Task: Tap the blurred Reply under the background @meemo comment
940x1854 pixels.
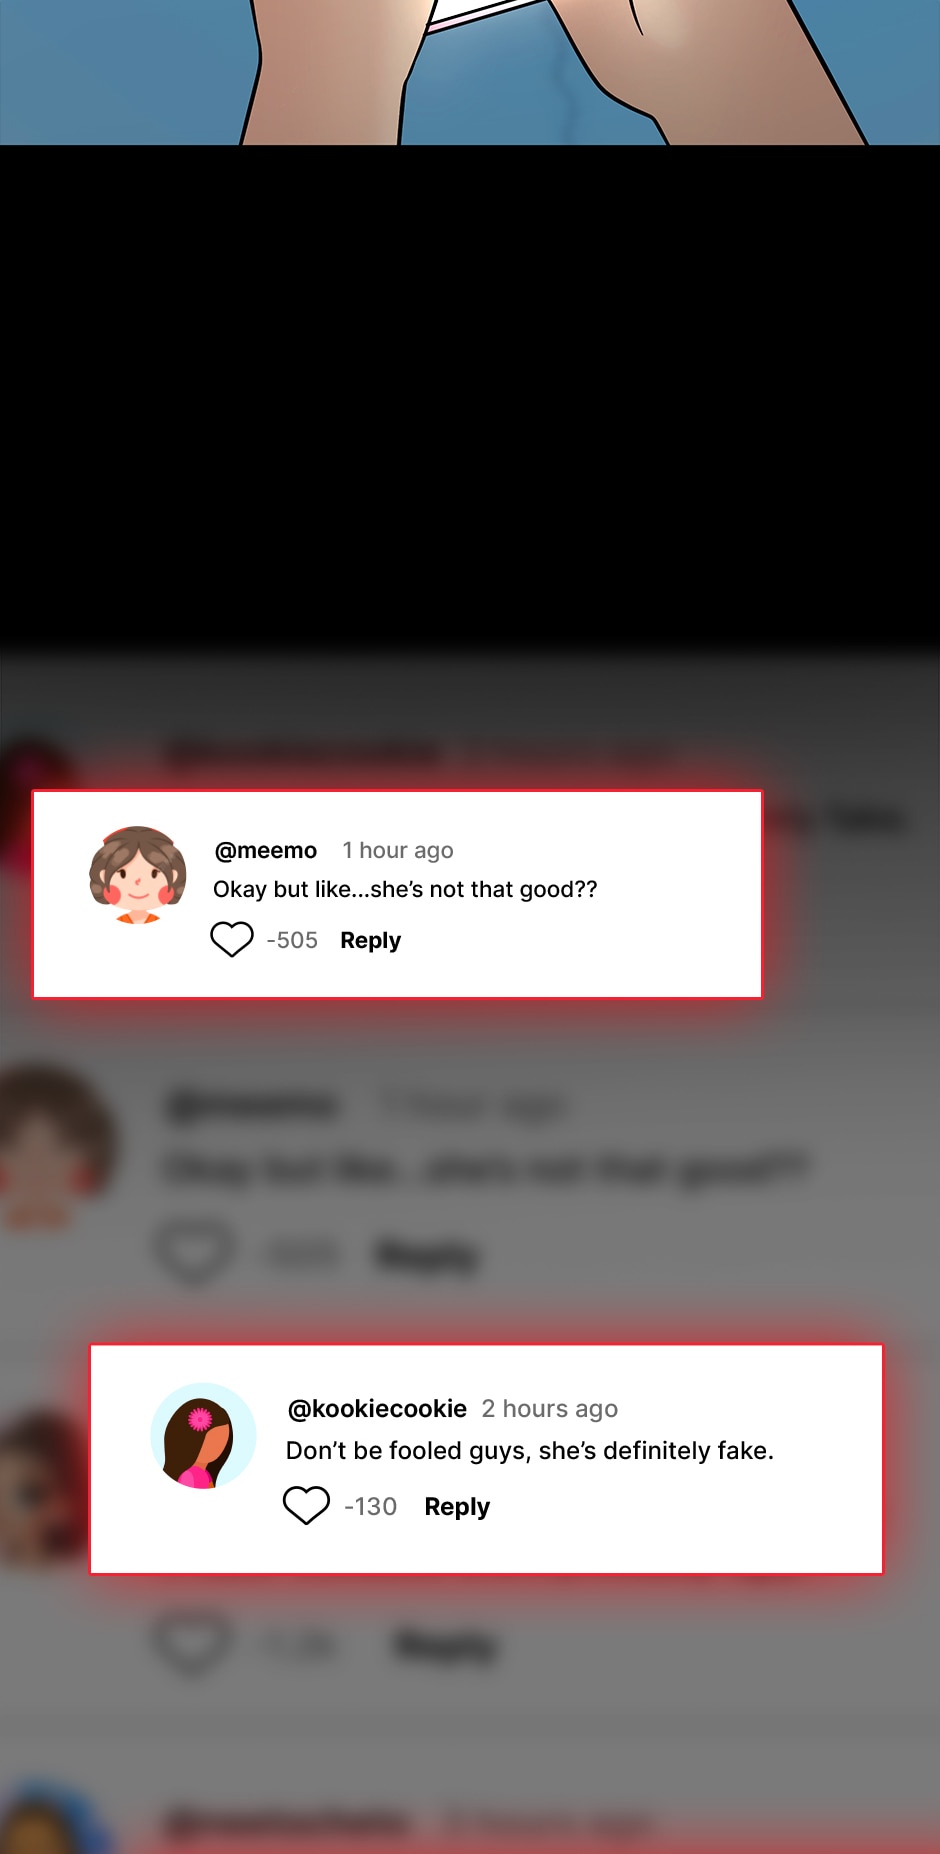Action: tap(427, 1254)
